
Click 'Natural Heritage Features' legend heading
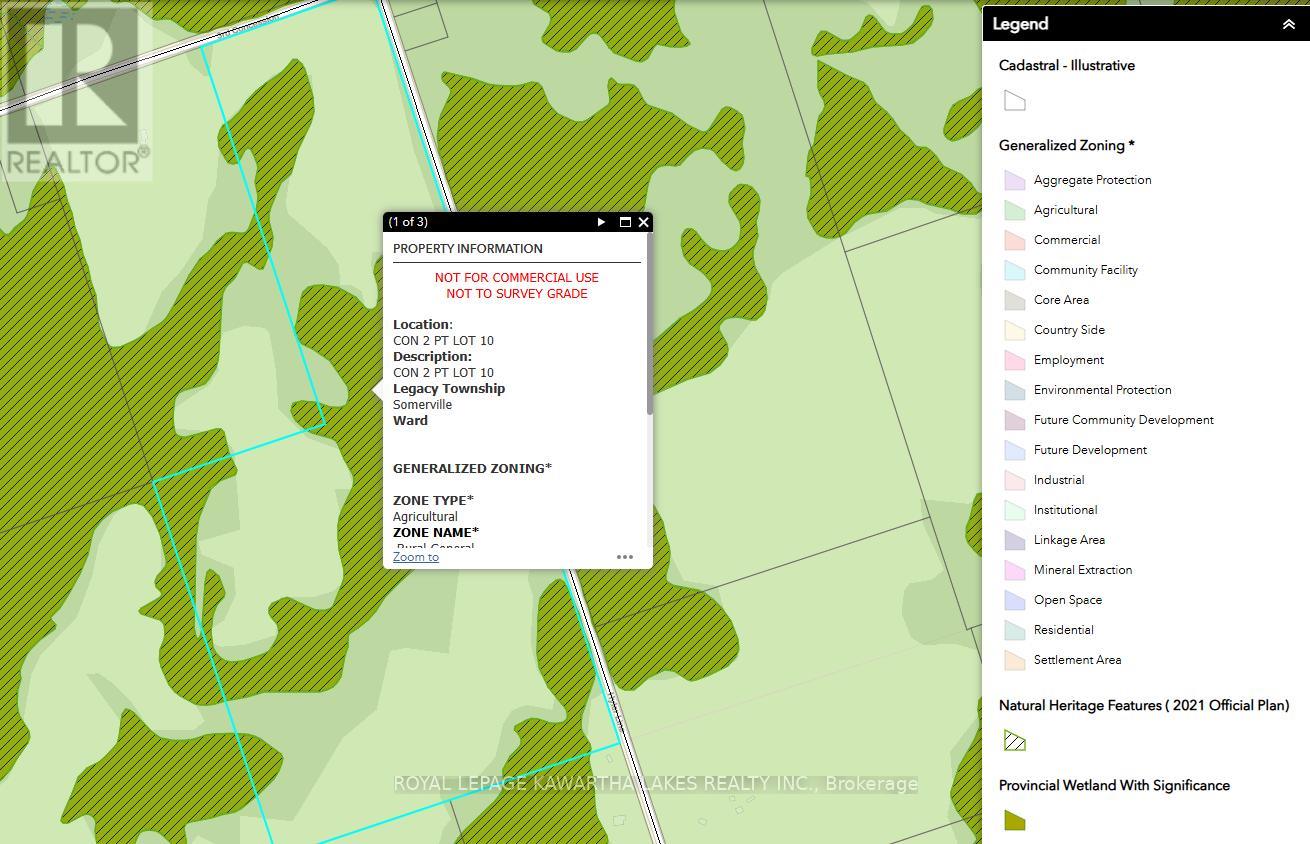click(x=1144, y=706)
